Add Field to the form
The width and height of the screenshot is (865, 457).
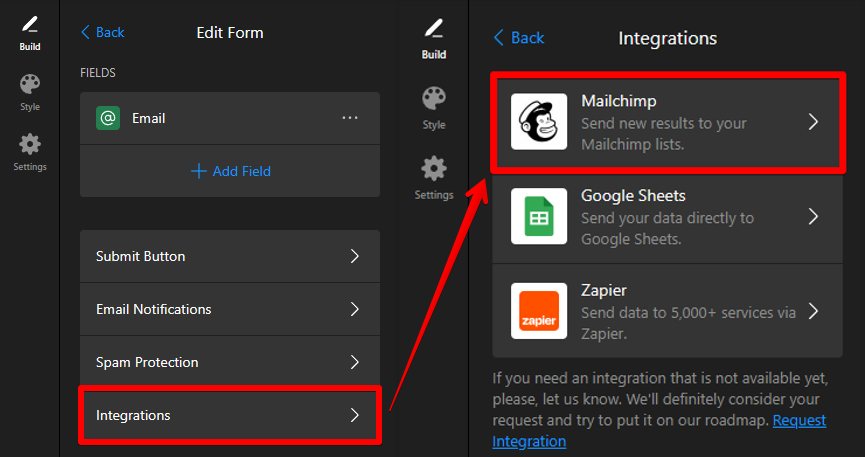pos(231,171)
